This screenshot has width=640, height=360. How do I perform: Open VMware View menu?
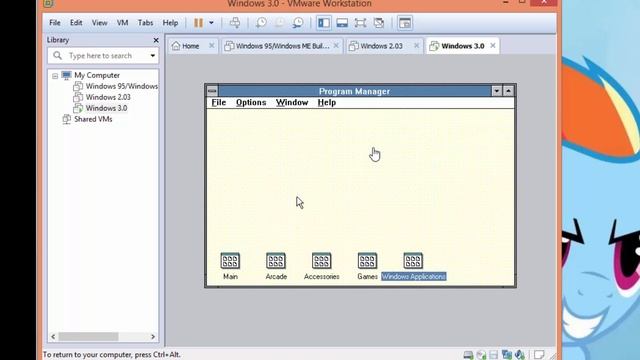point(99,23)
